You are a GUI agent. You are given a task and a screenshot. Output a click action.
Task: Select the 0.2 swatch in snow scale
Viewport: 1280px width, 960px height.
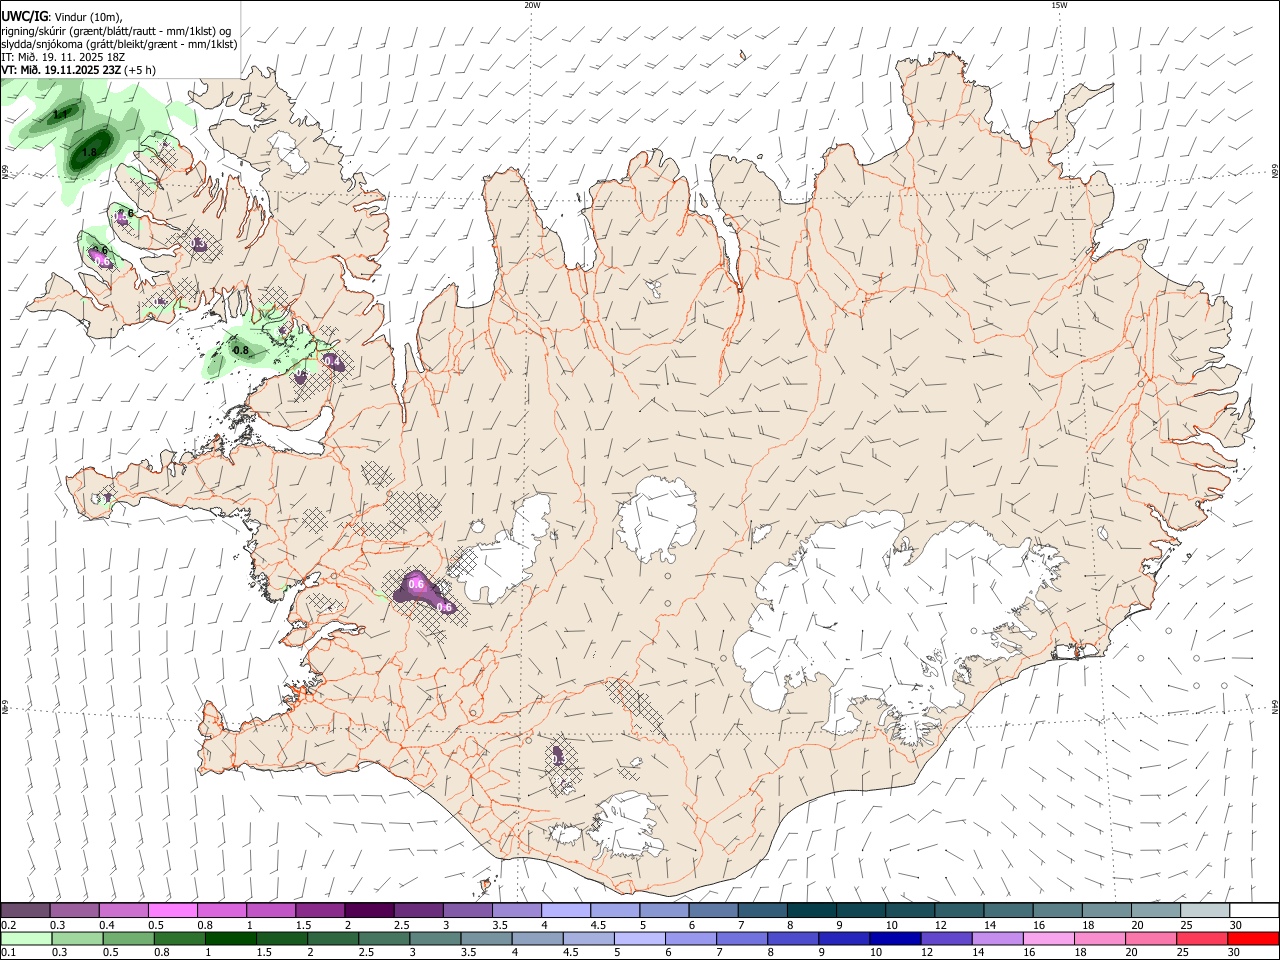click(x=25, y=910)
